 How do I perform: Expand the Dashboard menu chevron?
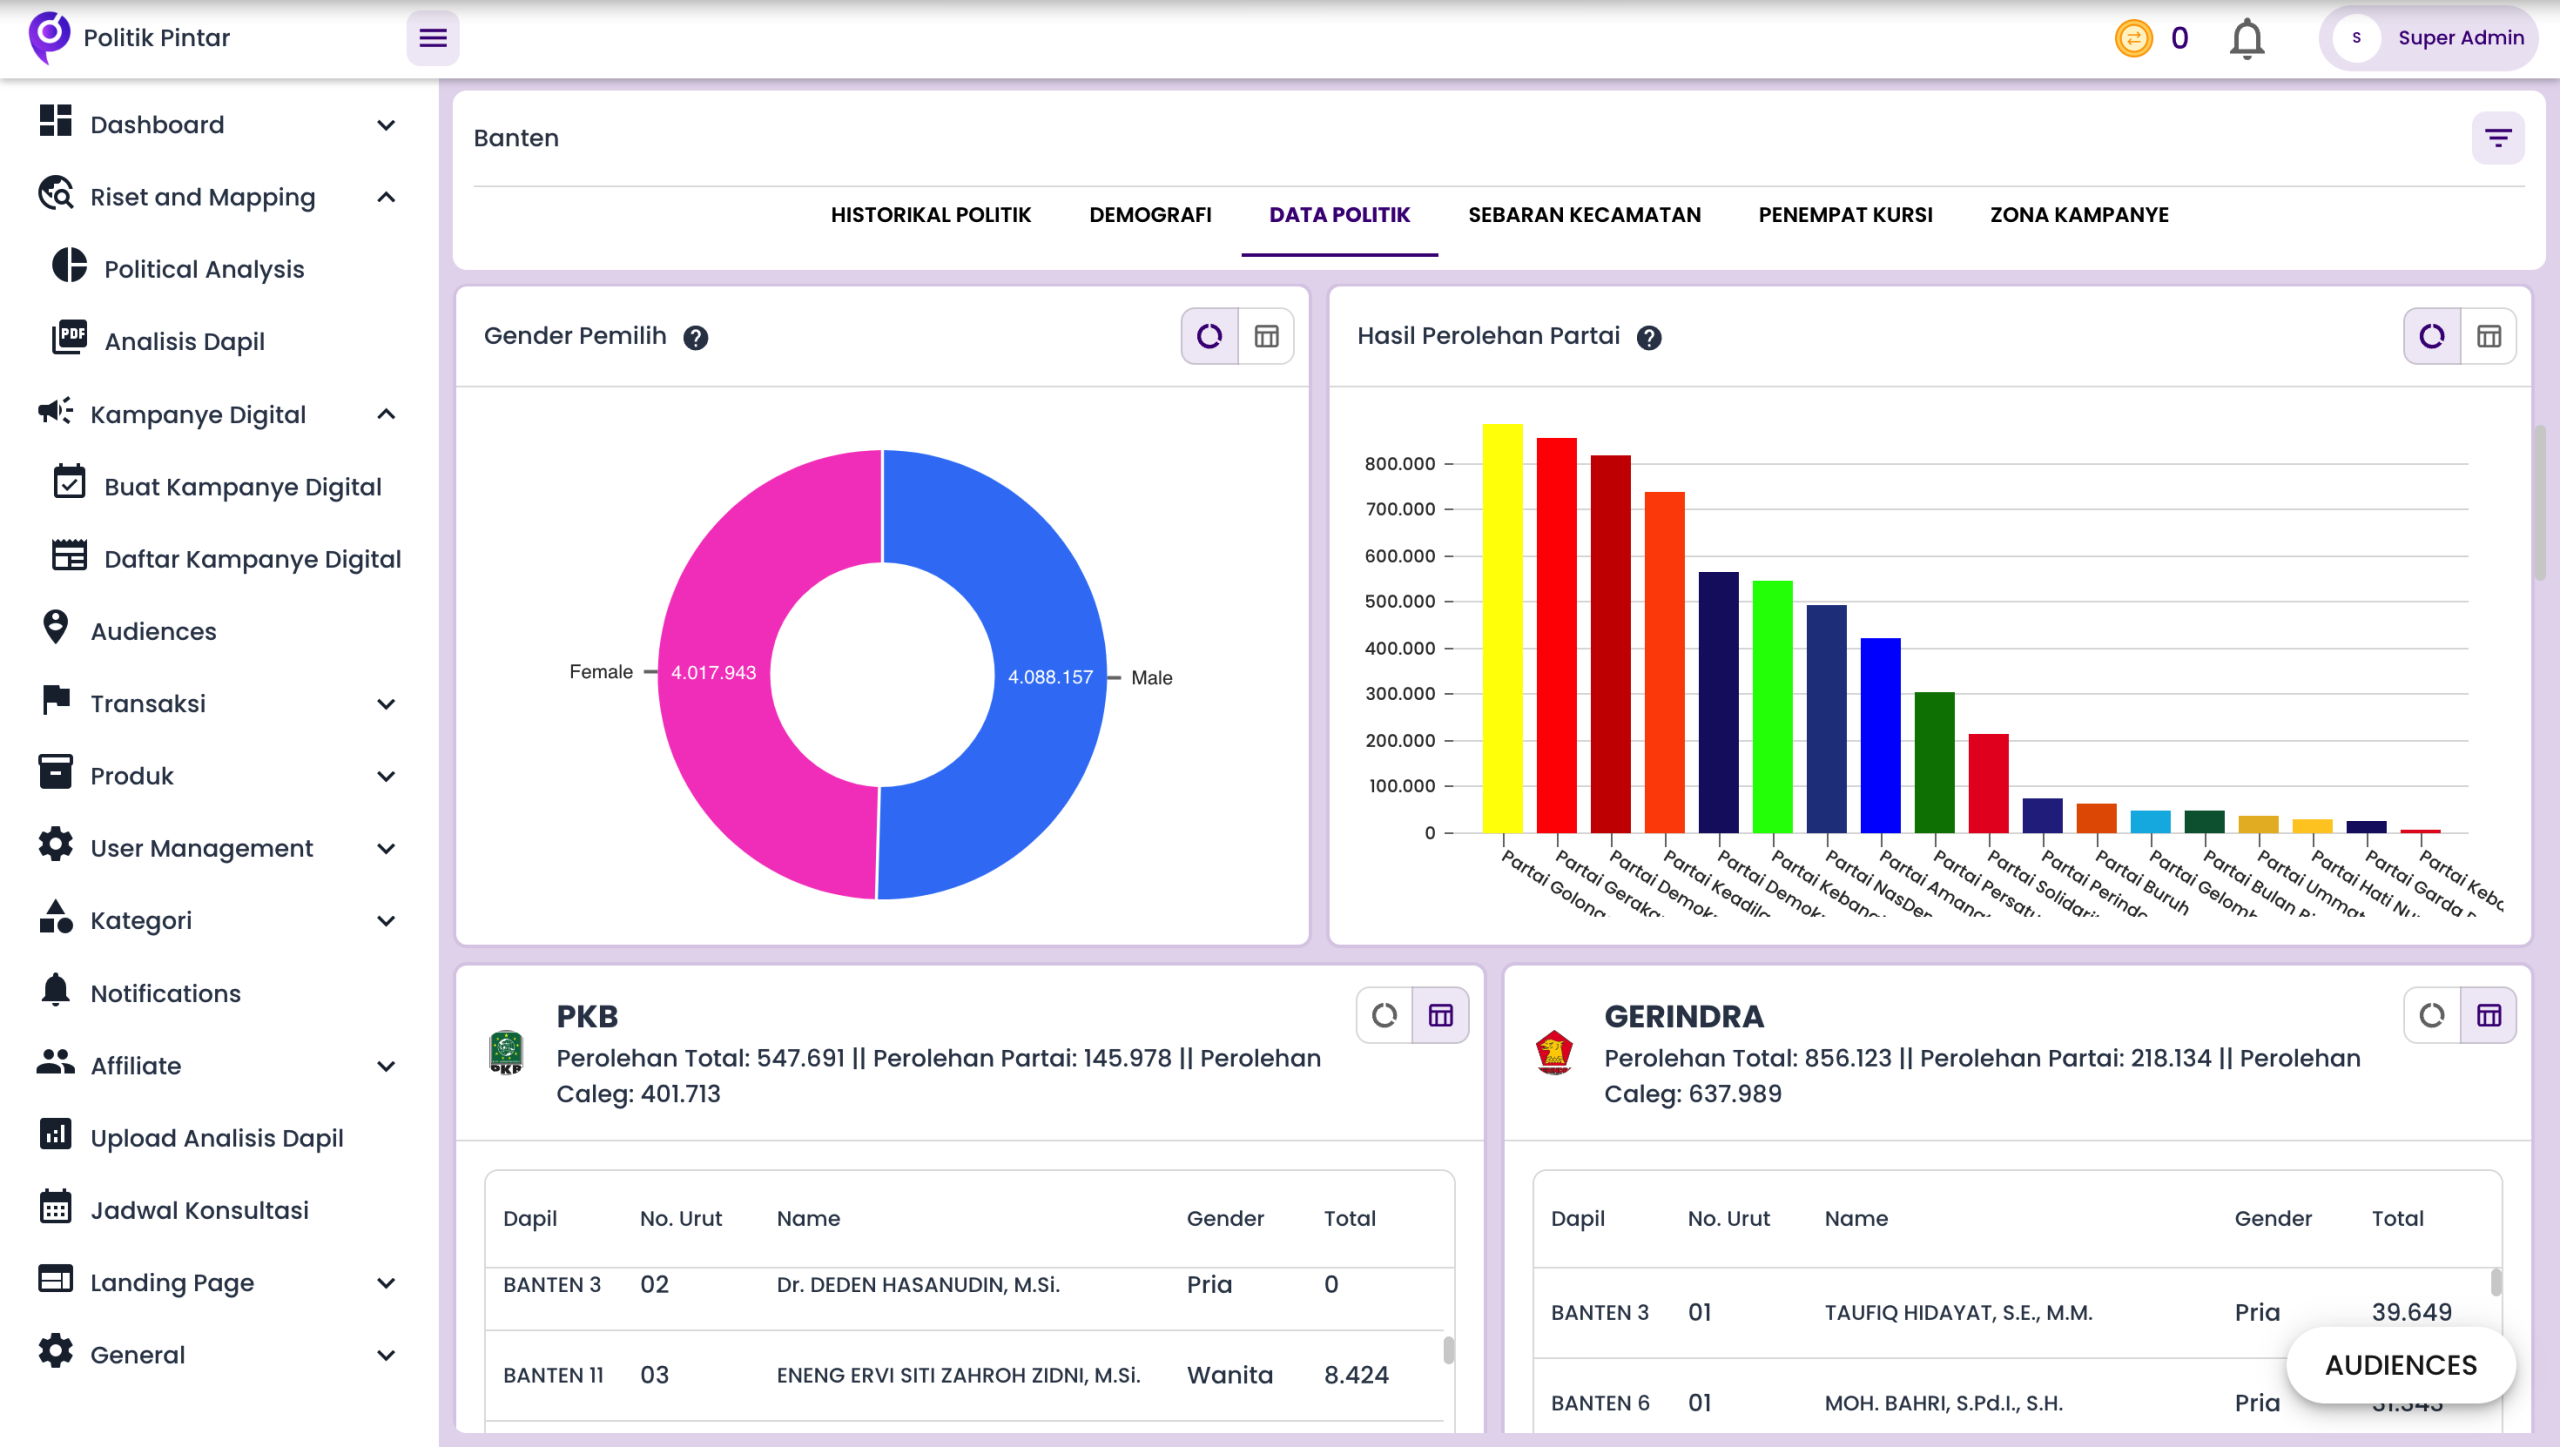pos(386,125)
